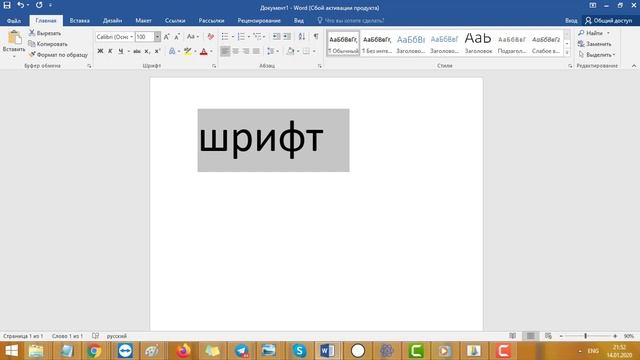Viewport: 640px width, 360px height.
Task: Increase font size with A-up icon
Action: [x=167, y=37]
